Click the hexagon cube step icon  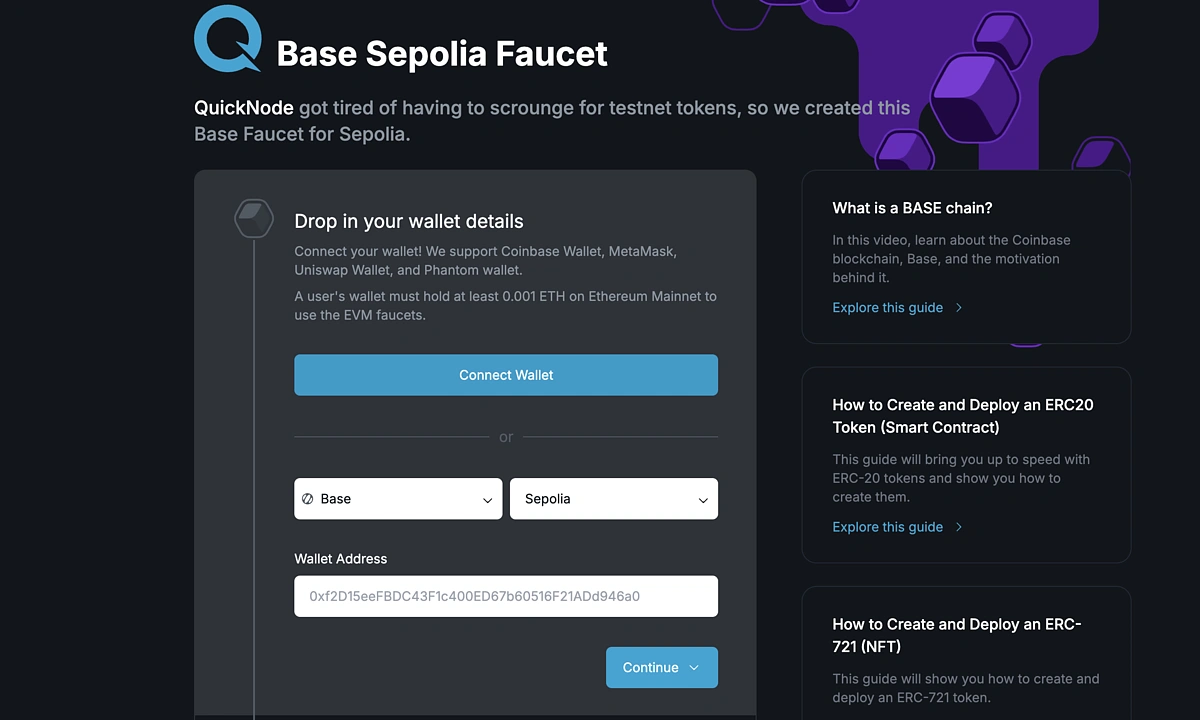point(254,219)
